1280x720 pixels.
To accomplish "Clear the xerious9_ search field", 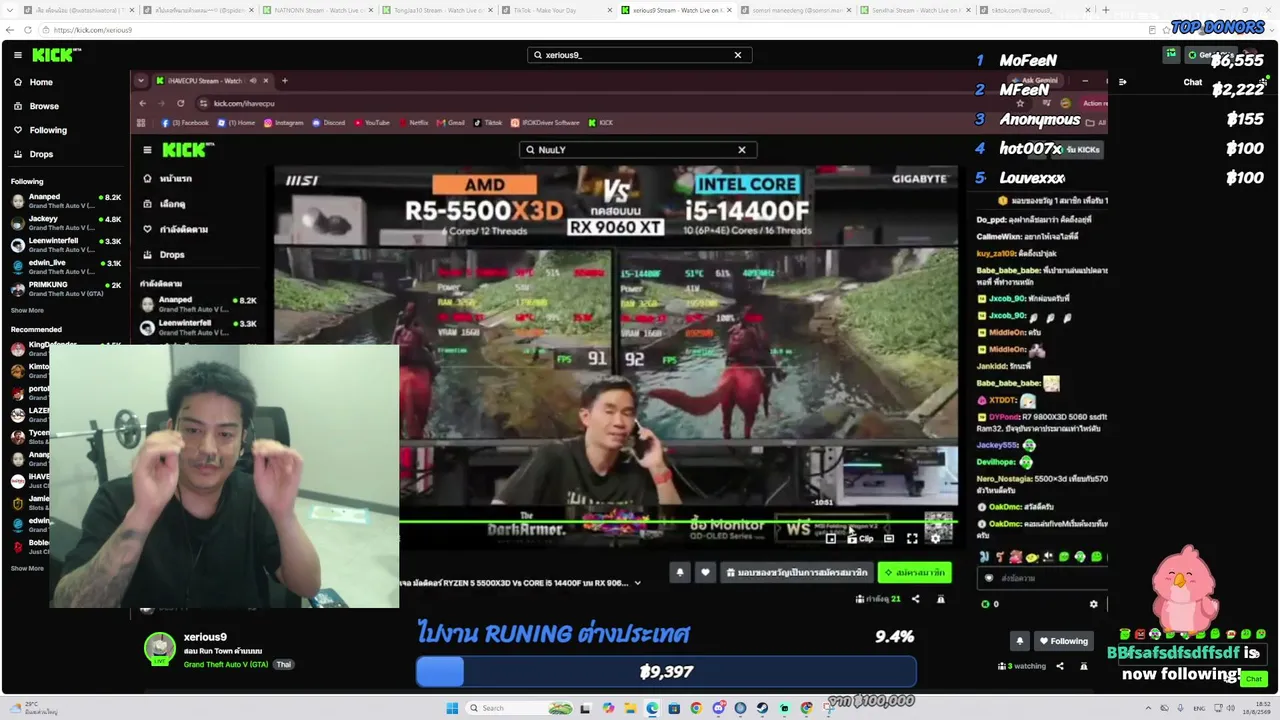I will pos(738,55).
